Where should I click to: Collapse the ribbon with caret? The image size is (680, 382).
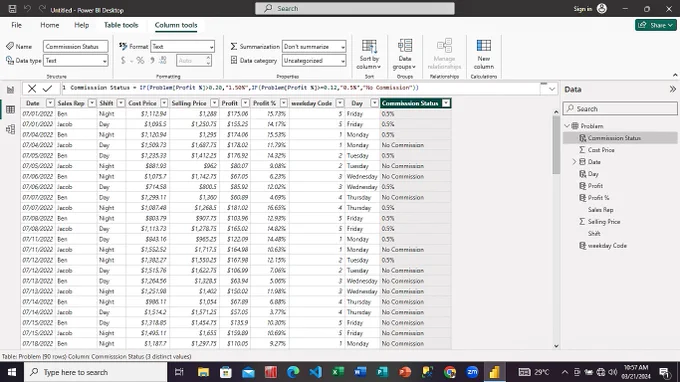(x=675, y=75)
